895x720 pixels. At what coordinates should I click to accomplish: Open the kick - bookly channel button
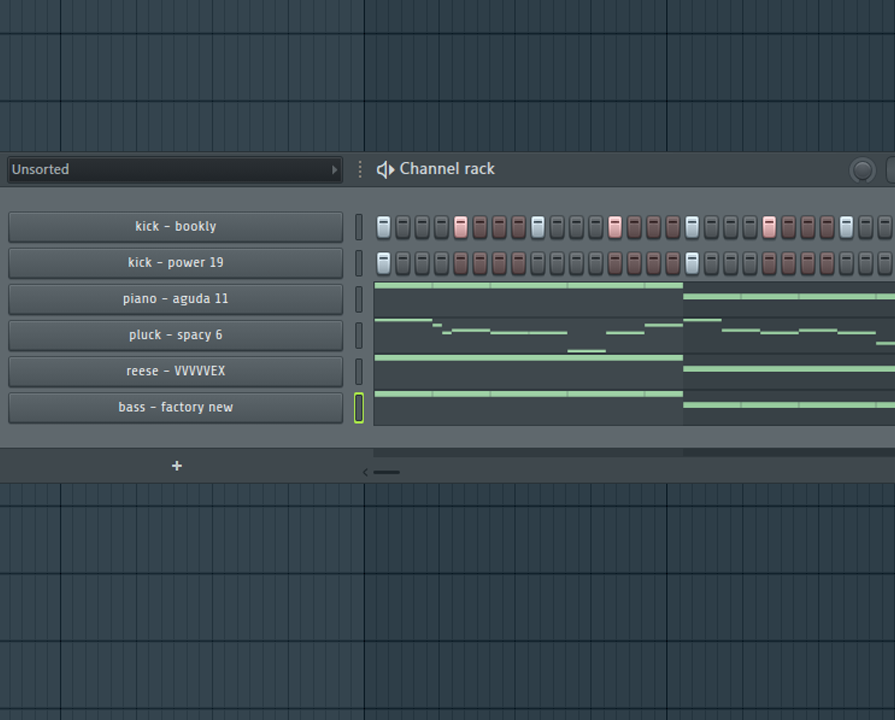tap(175, 227)
